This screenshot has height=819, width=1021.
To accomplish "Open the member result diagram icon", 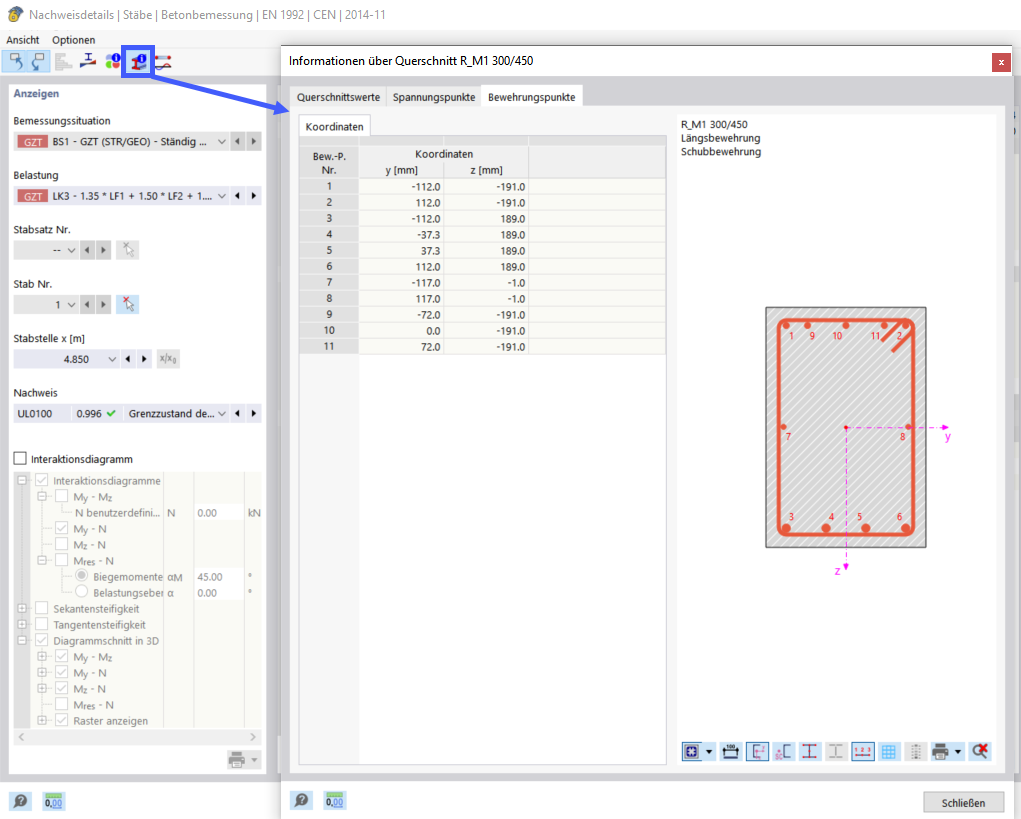I will [x=163, y=62].
